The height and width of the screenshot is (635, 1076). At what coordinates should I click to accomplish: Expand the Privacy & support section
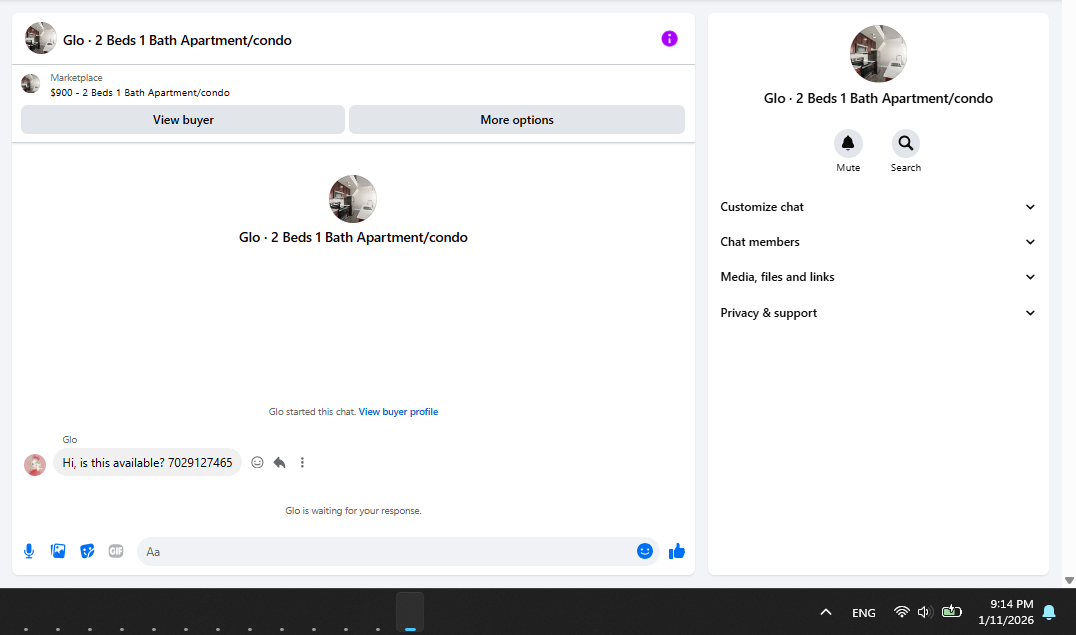click(x=878, y=312)
